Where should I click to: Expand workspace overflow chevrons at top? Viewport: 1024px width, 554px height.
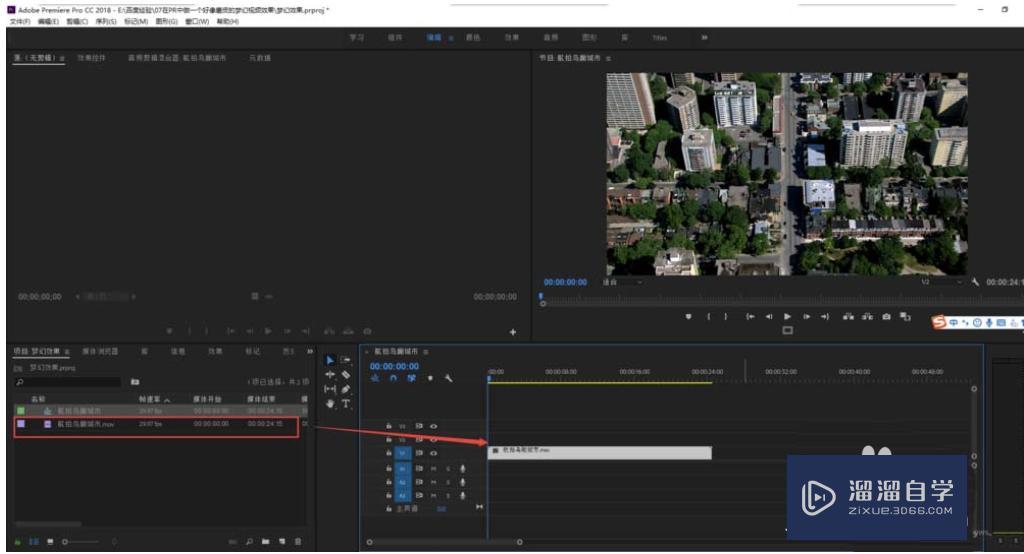(705, 38)
